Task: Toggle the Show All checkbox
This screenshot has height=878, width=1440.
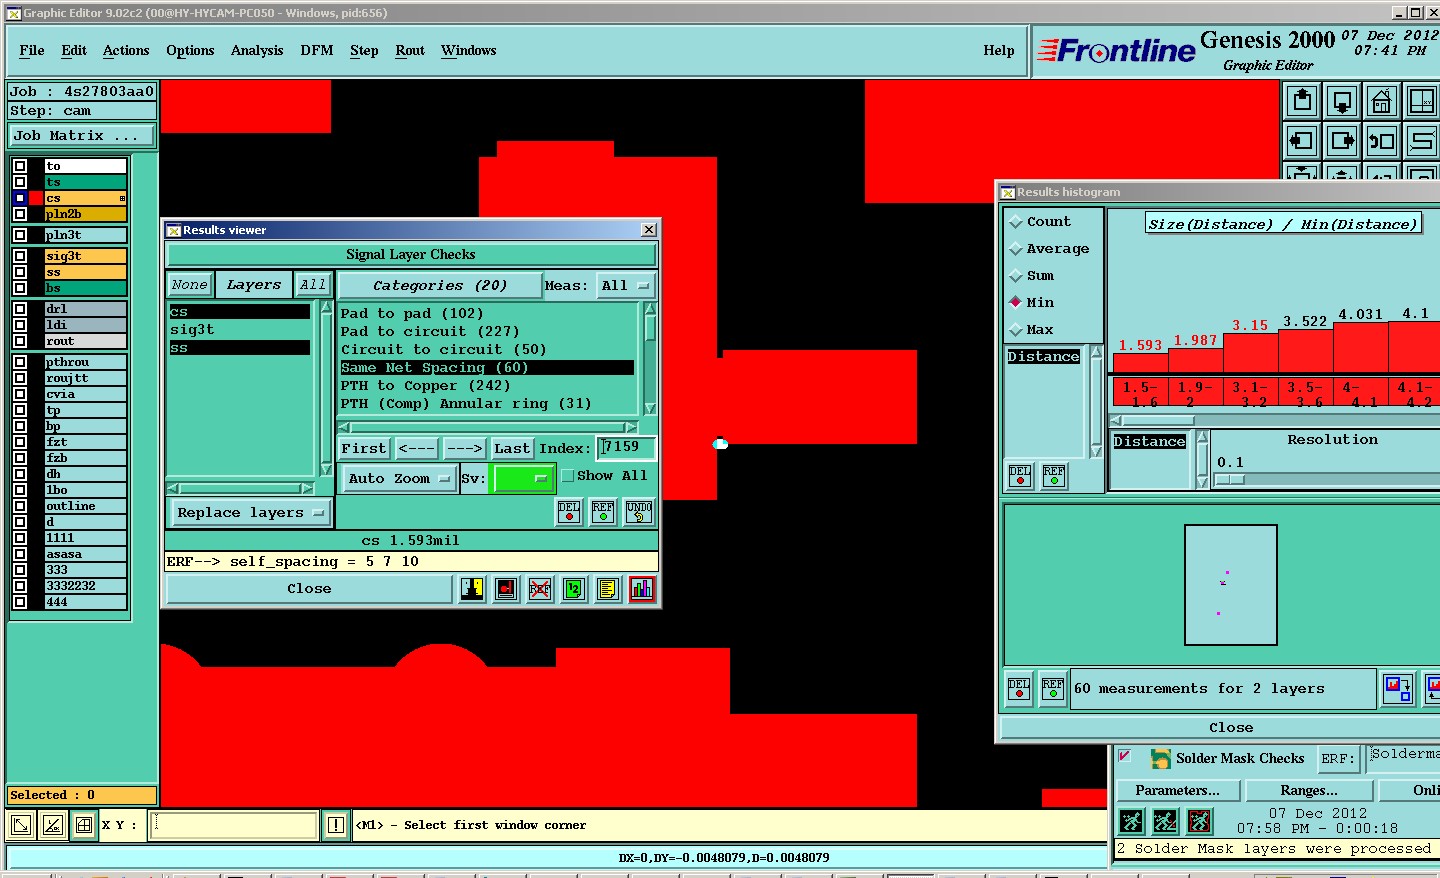Action: (568, 476)
